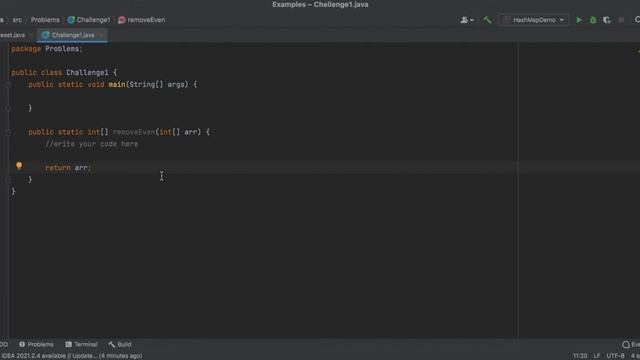Run with coverage shield icon
The height and width of the screenshot is (360, 640).
point(607,20)
